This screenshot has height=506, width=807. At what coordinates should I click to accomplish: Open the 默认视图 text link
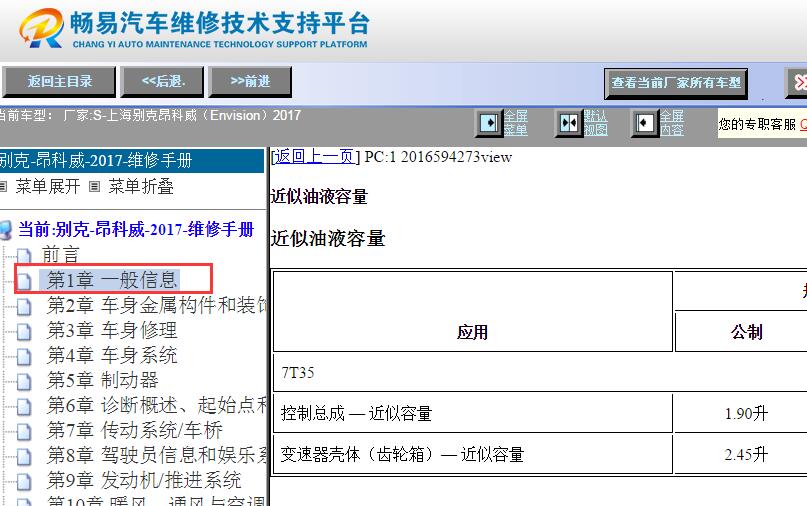coord(595,123)
